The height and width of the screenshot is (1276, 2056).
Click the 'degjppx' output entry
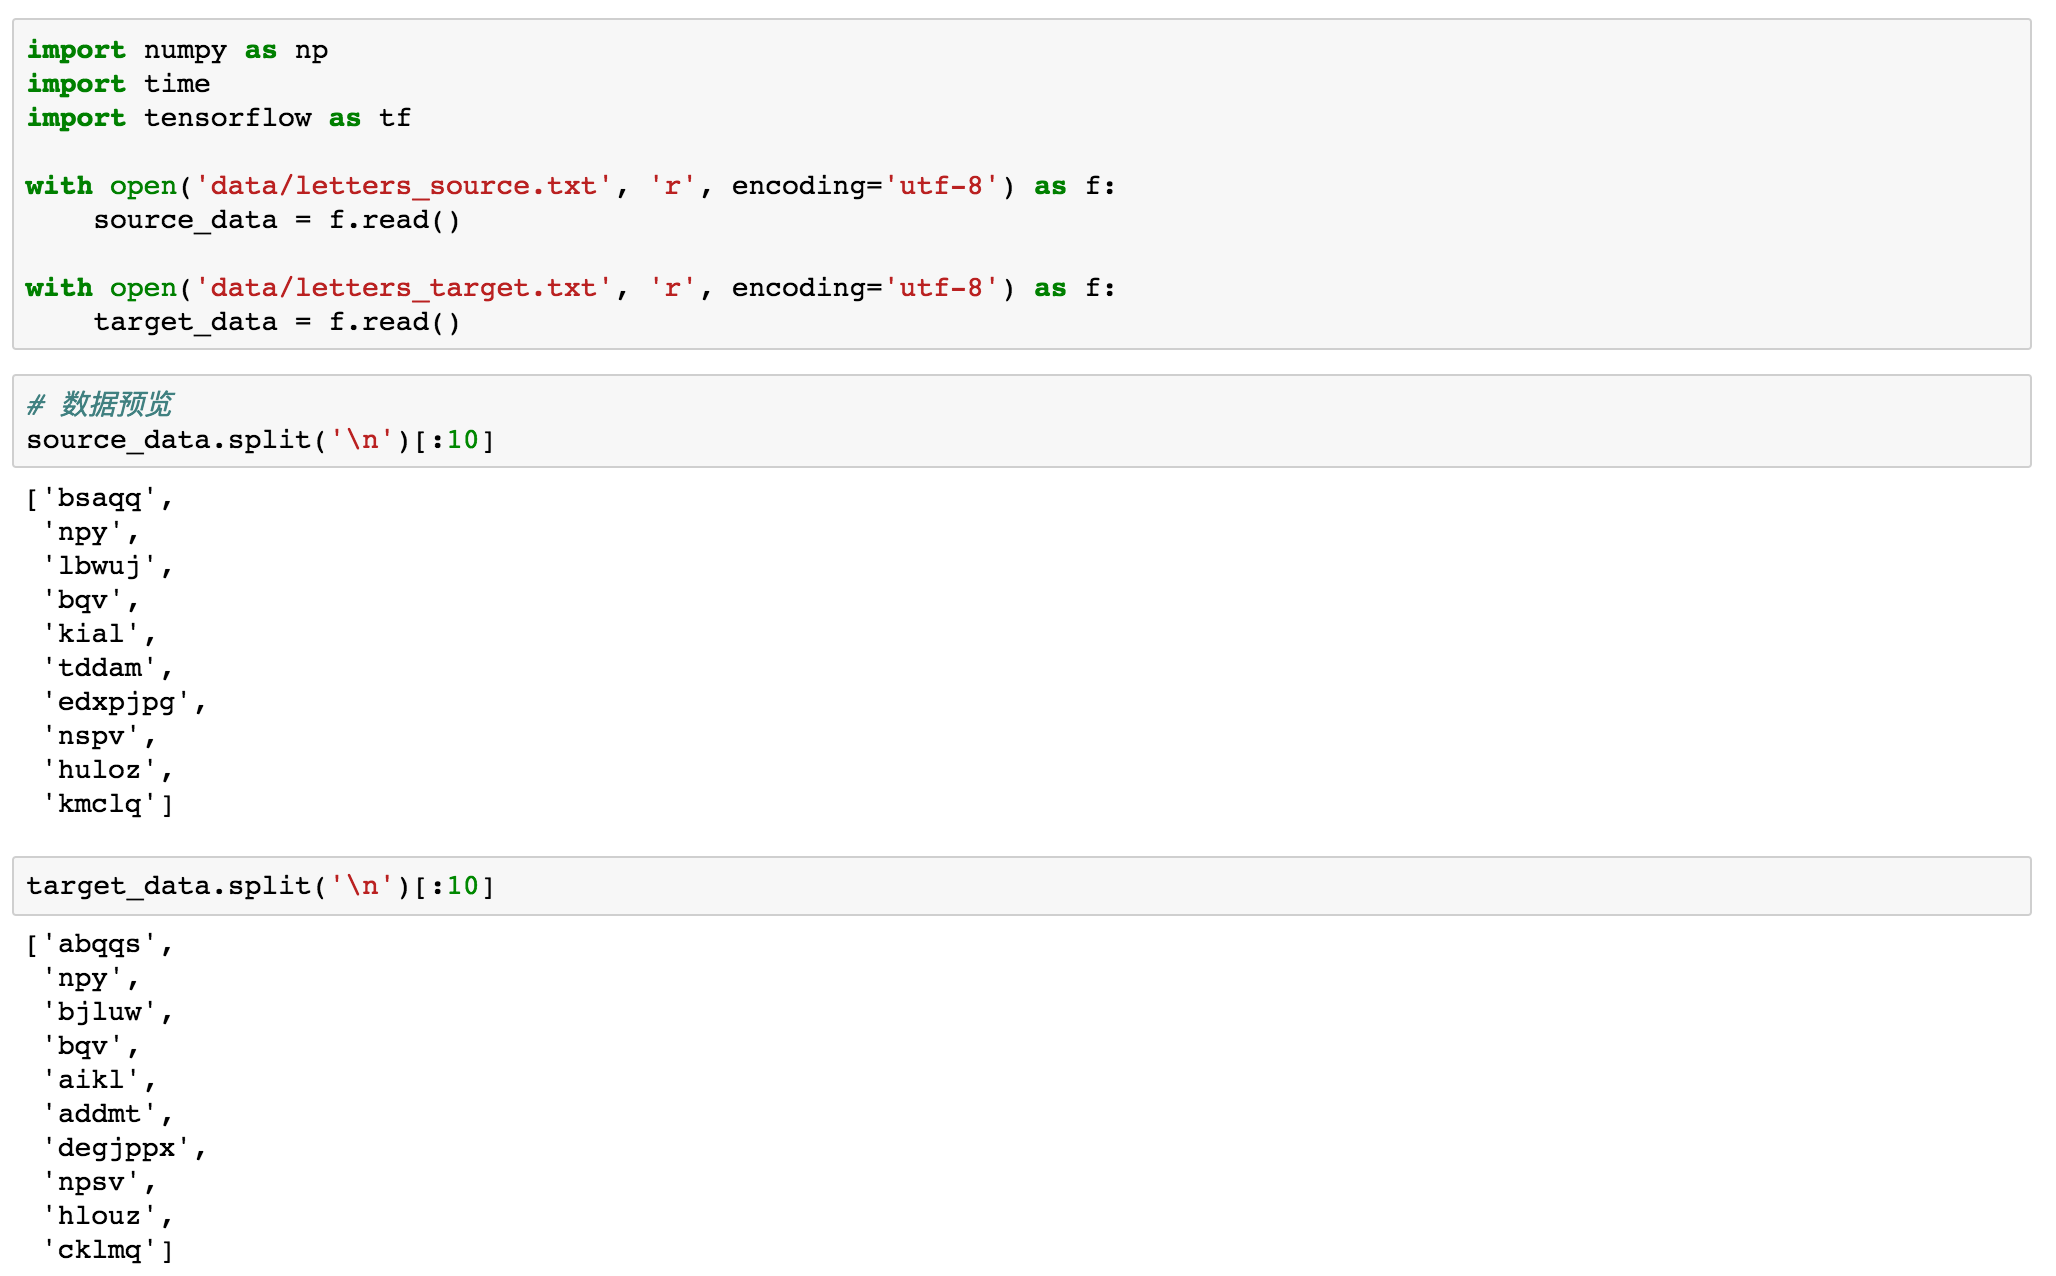tap(116, 1148)
